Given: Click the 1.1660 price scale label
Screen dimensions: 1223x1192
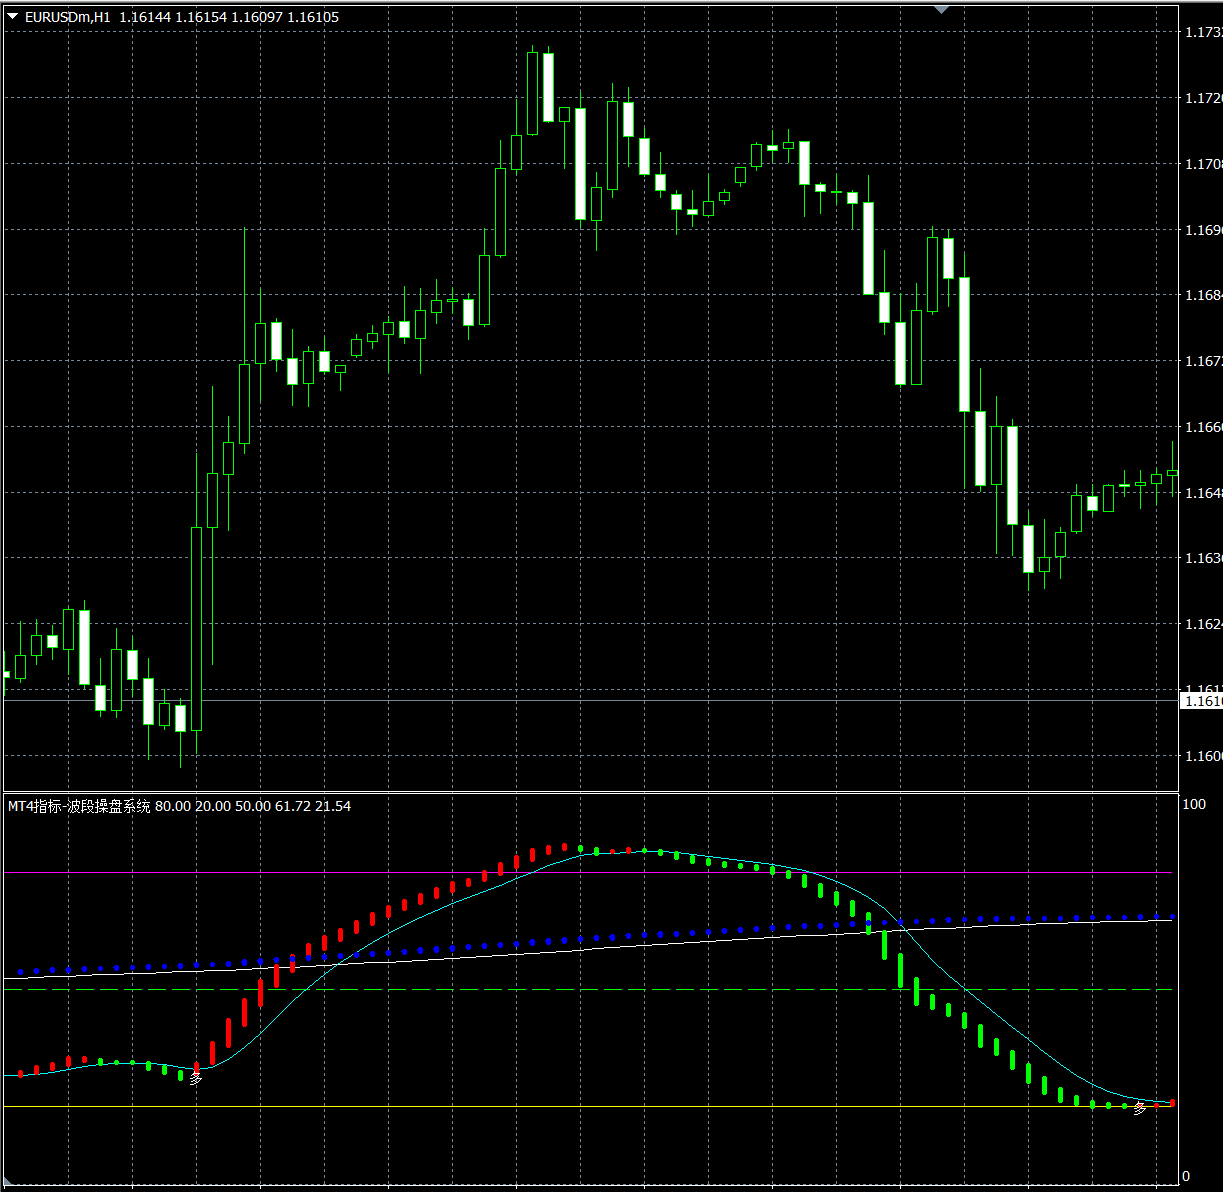Looking at the screenshot, I should point(1202,427).
